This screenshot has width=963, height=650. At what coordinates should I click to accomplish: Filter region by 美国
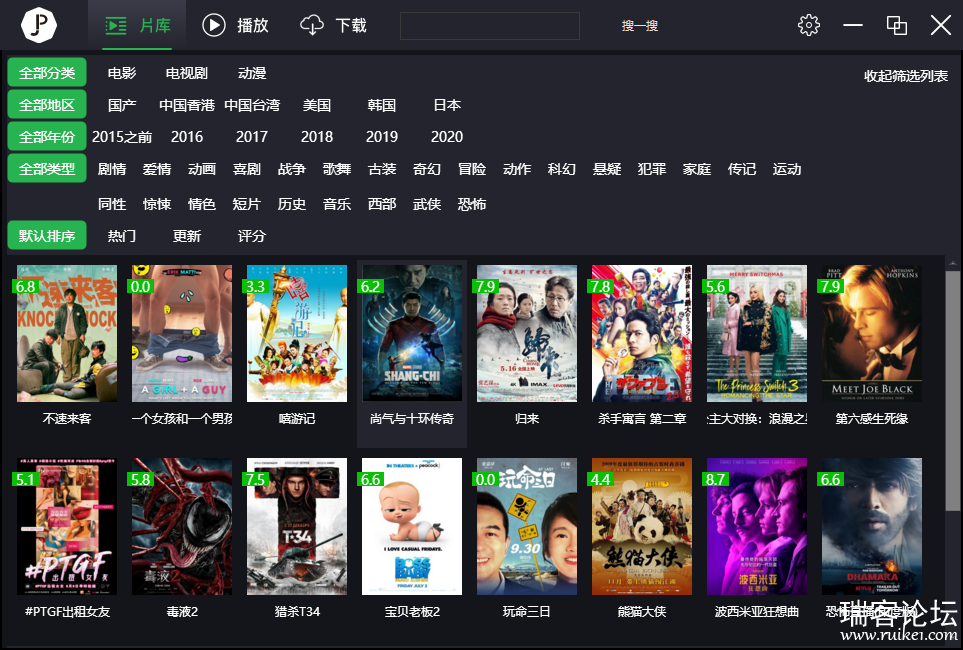tap(317, 105)
